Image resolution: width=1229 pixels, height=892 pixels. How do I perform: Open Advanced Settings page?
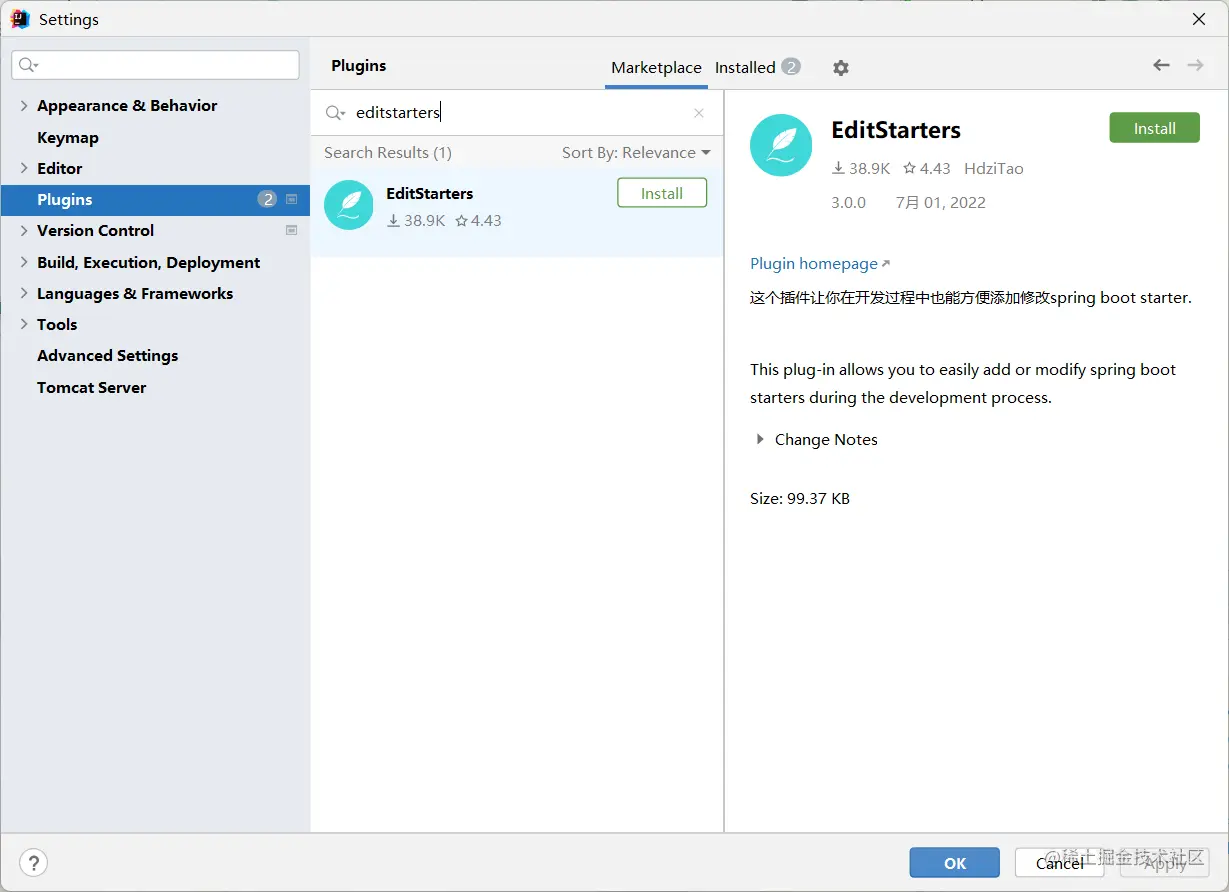pos(108,356)
